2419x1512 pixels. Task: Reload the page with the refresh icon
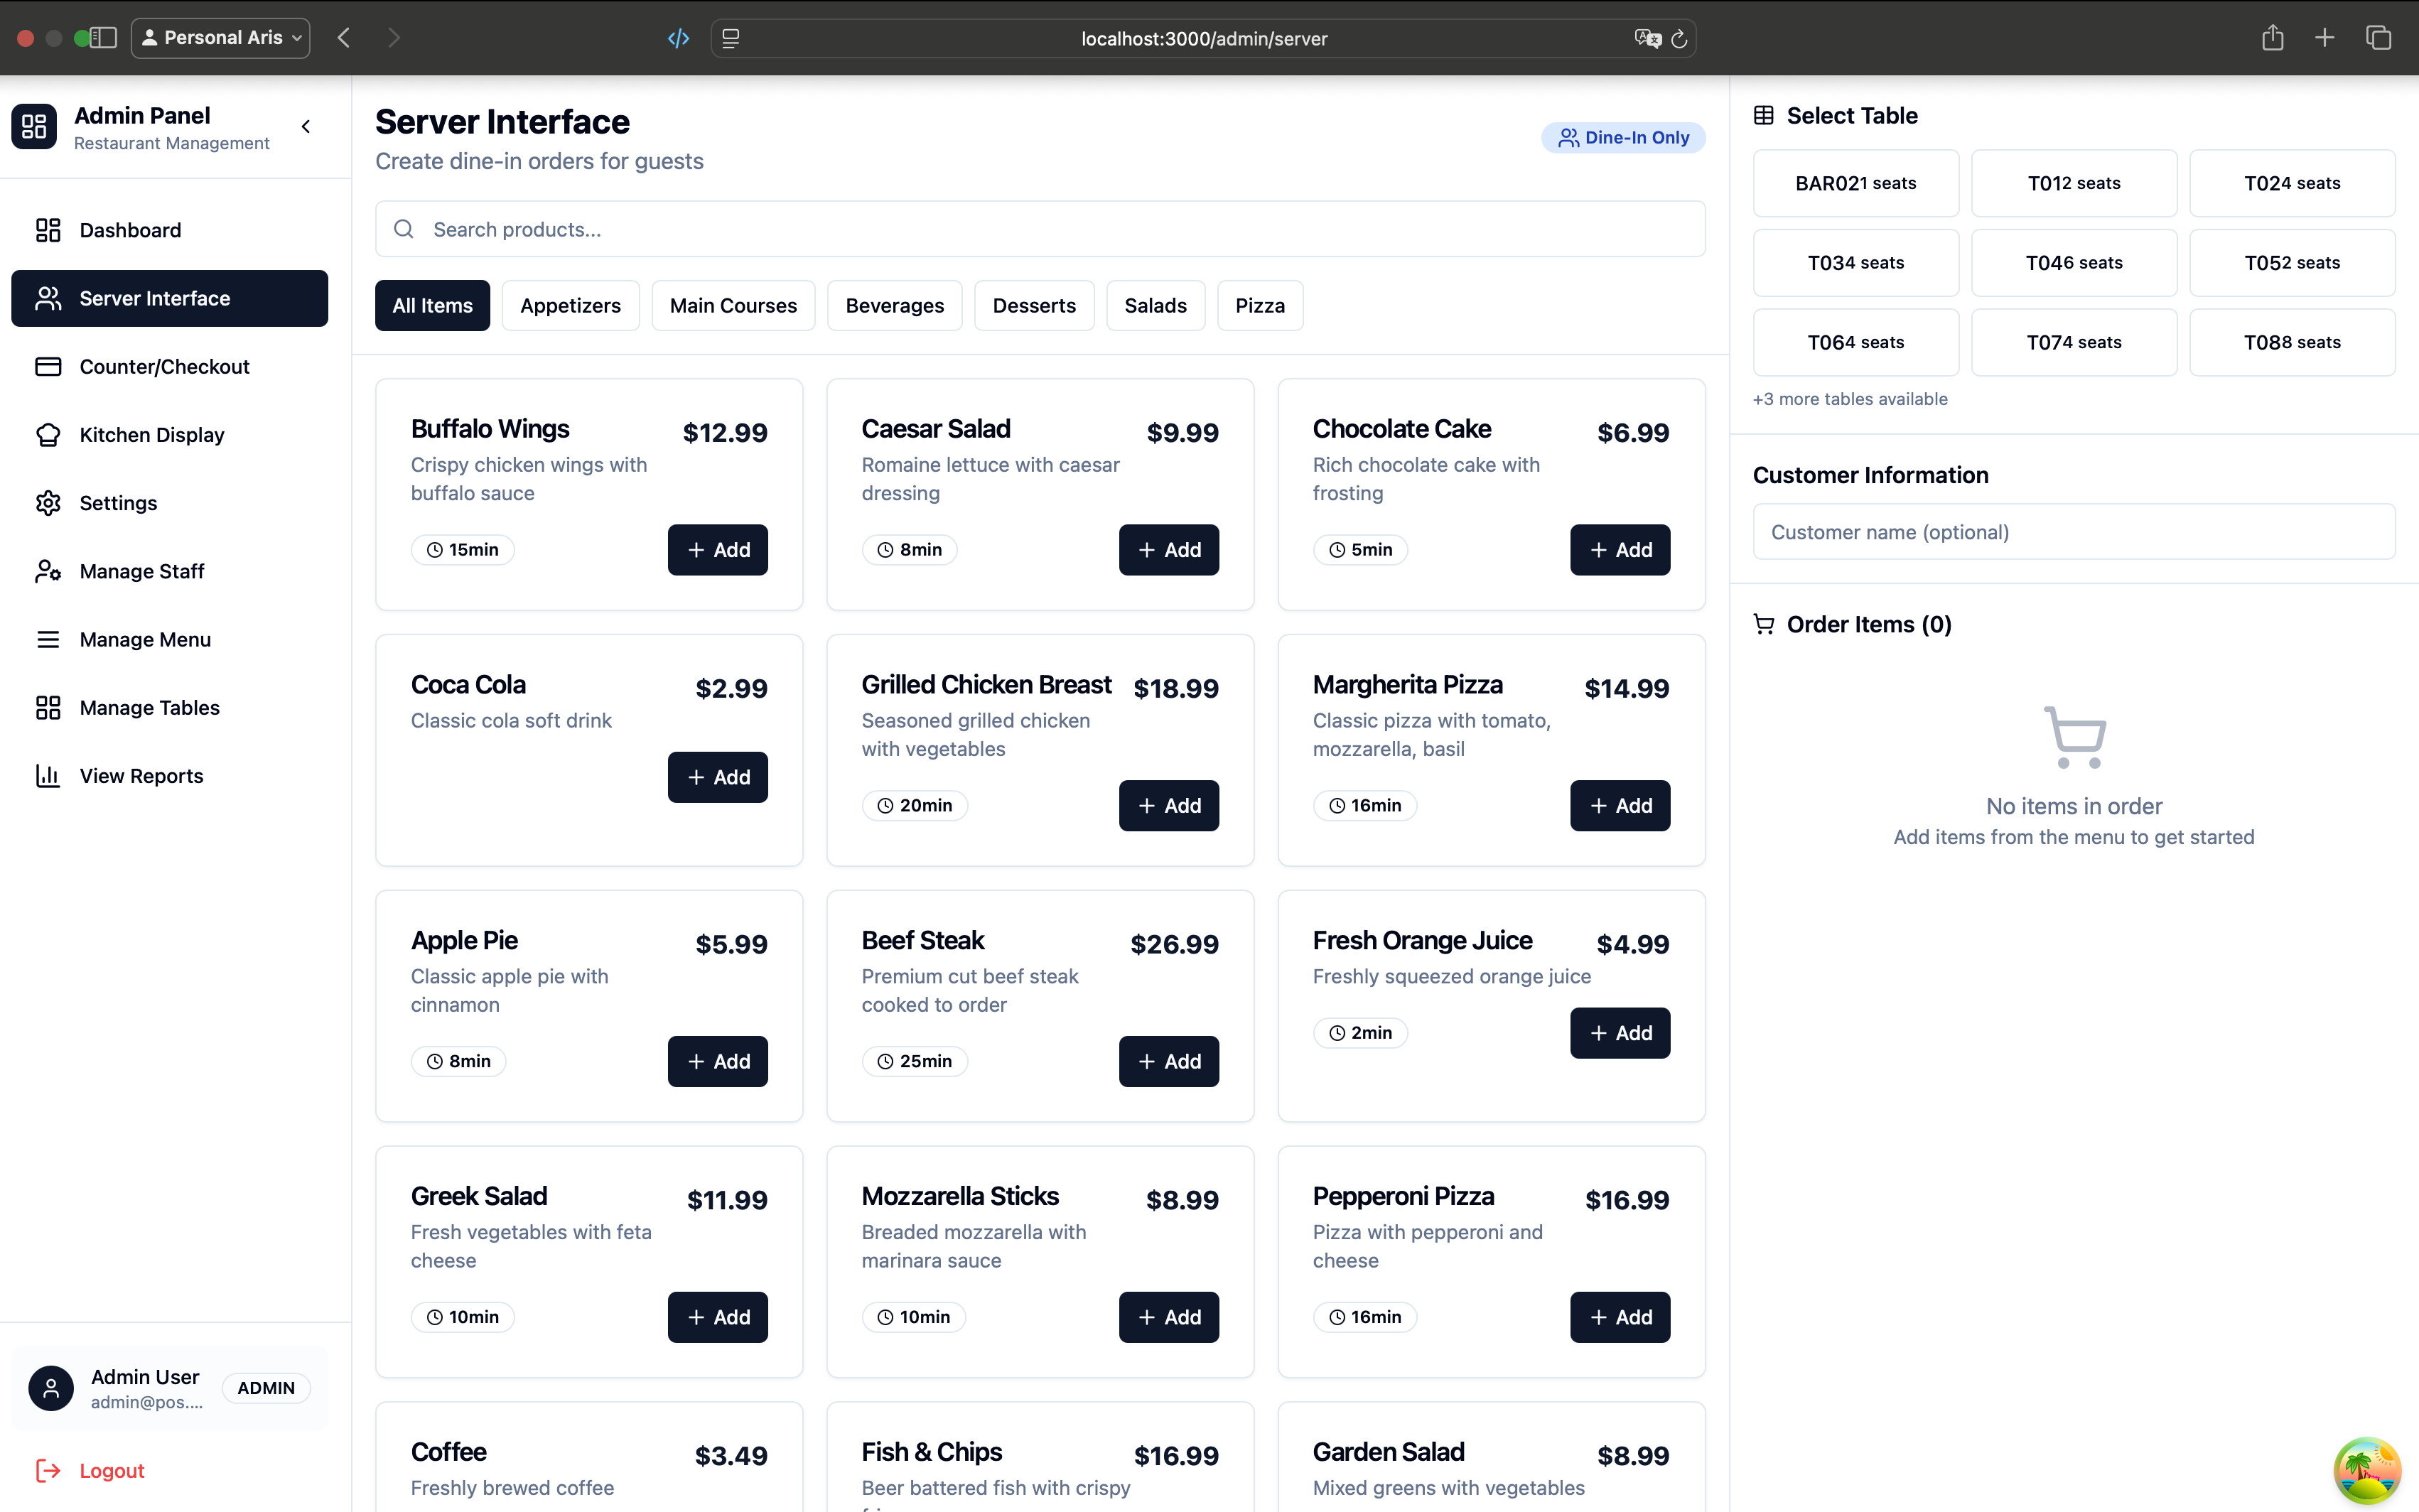(x=1679, y=38)
